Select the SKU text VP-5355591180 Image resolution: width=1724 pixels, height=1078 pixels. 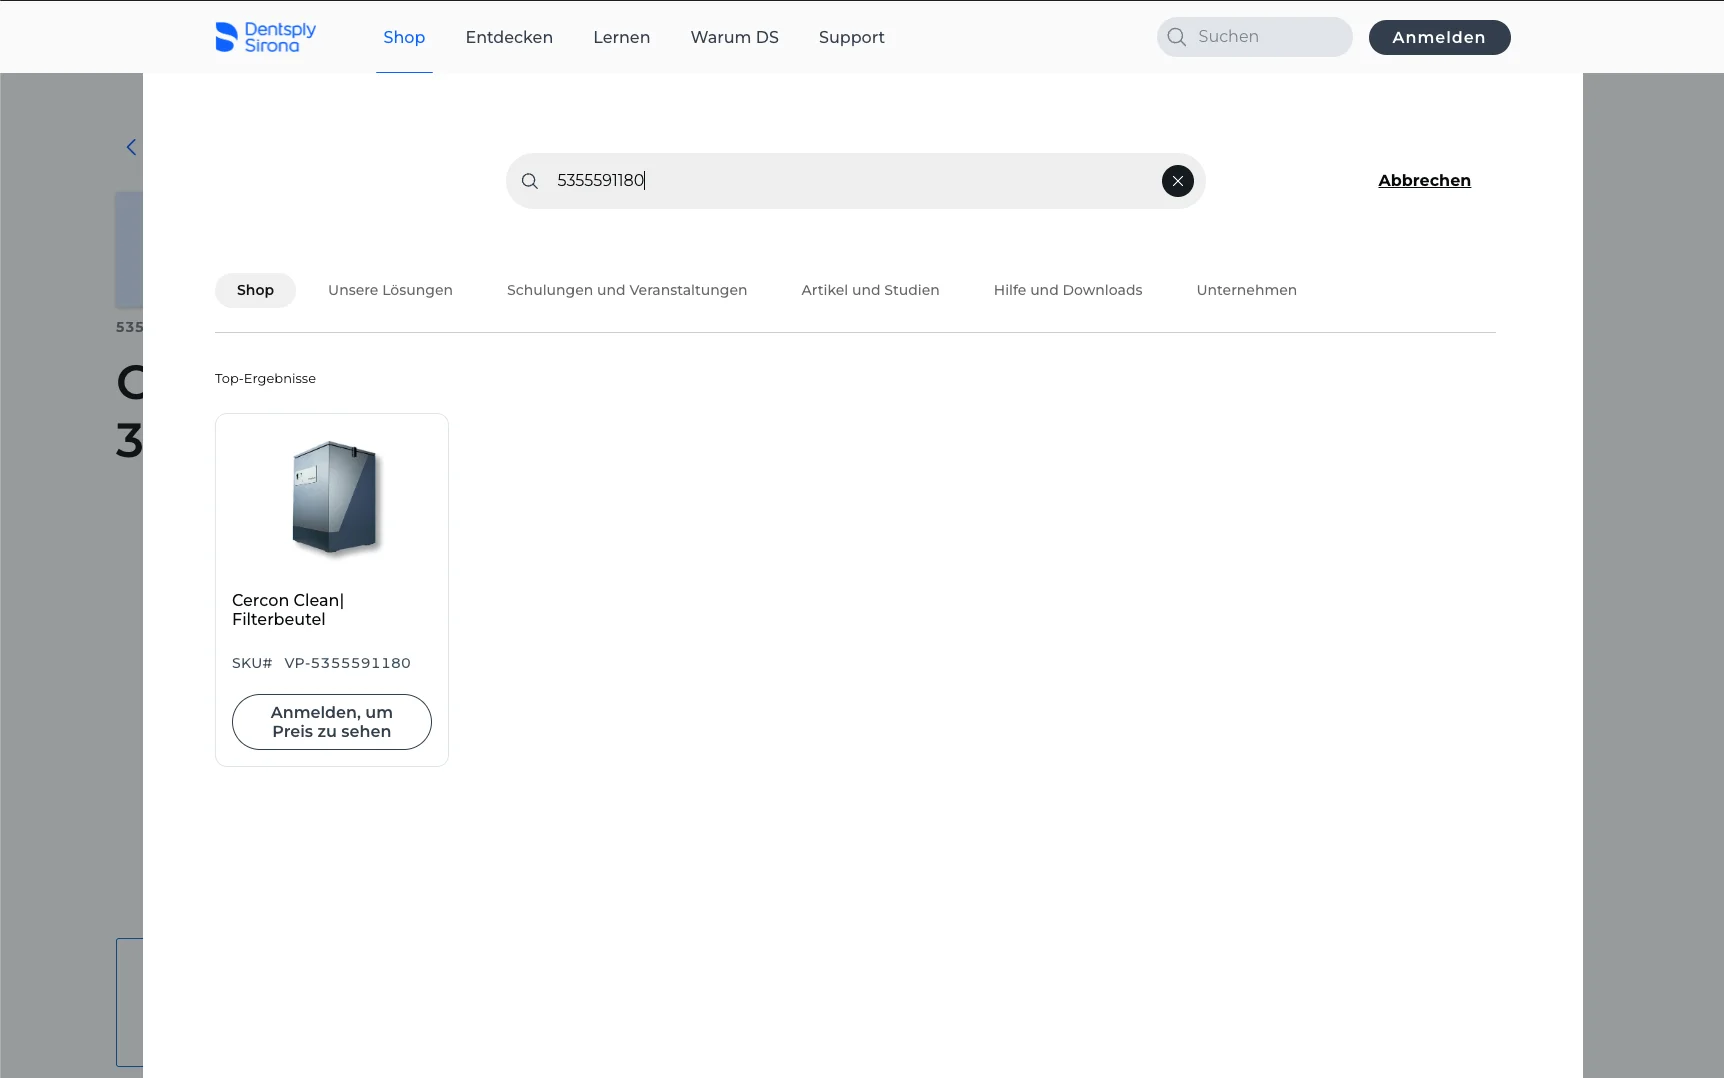point(347,663)
